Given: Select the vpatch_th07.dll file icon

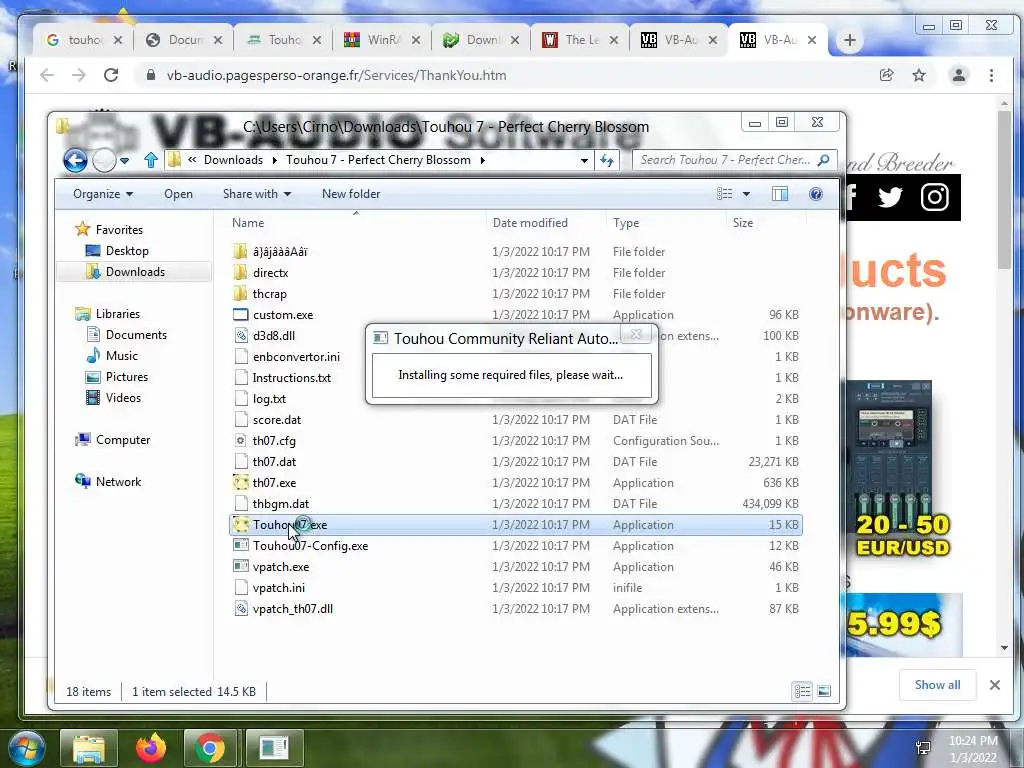Looking at the screenshot, I should 241,609.
